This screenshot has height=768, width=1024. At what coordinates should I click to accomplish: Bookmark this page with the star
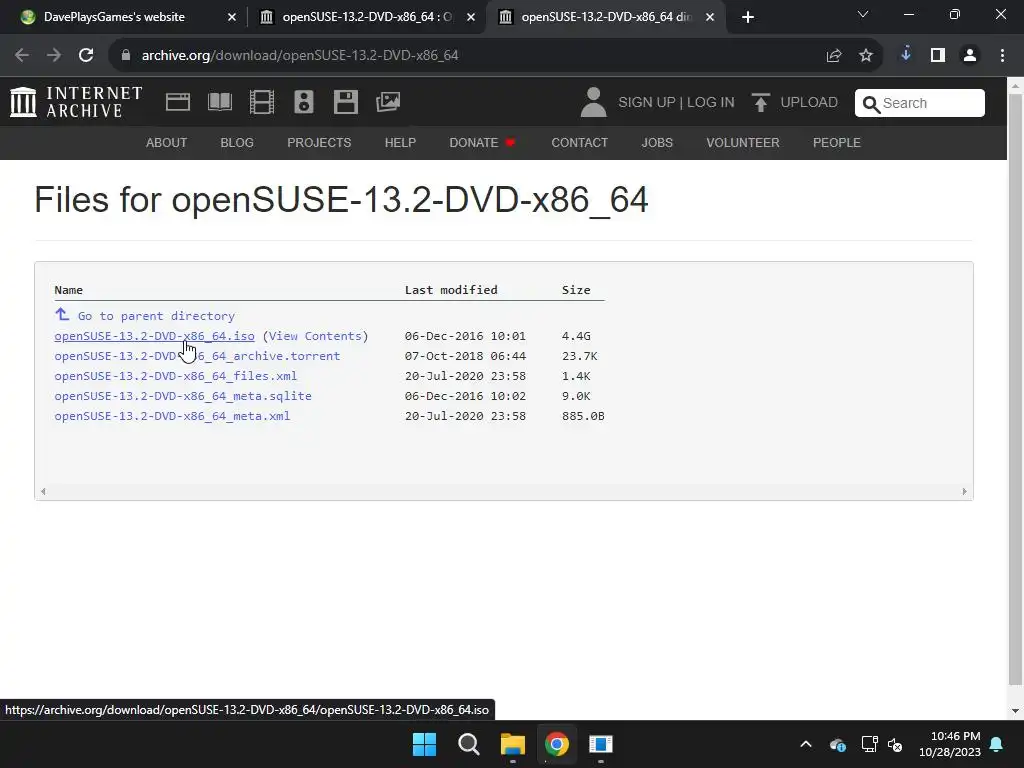pos(866,56)
